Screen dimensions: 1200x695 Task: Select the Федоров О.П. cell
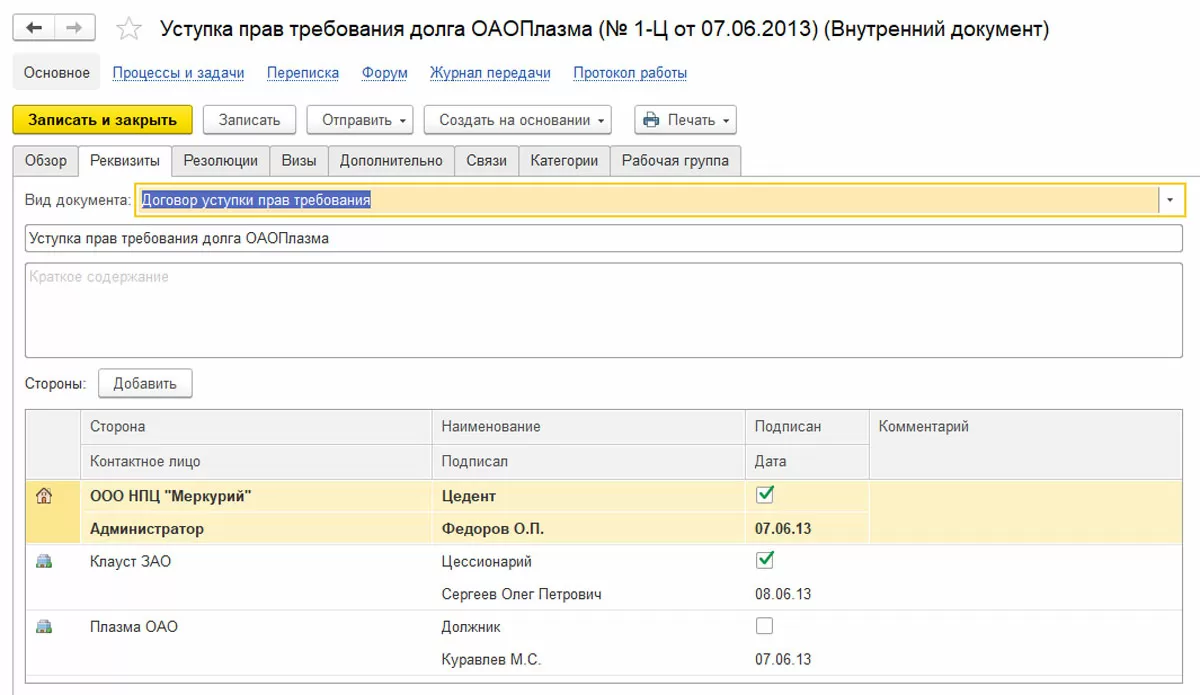588,528
